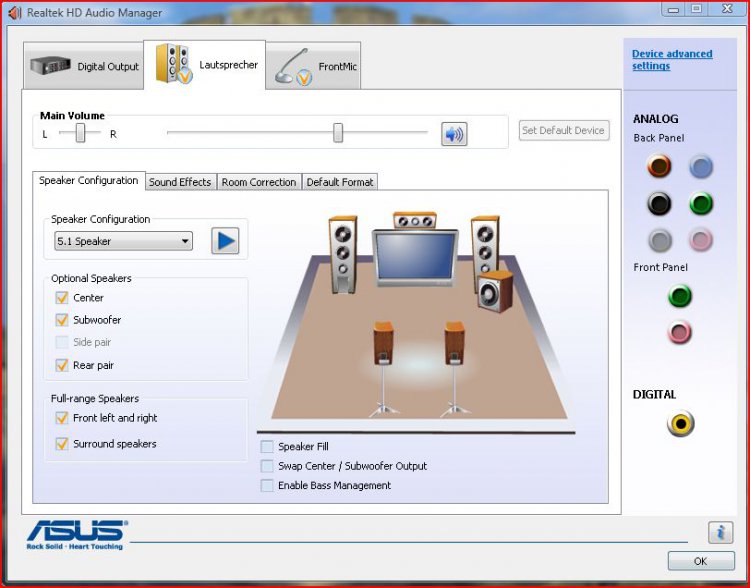Image resolution: width=750 pixels, height=588 pixels.
Task: Toggle the Subwoofer checkbox
Action: [x=62, y=320]
